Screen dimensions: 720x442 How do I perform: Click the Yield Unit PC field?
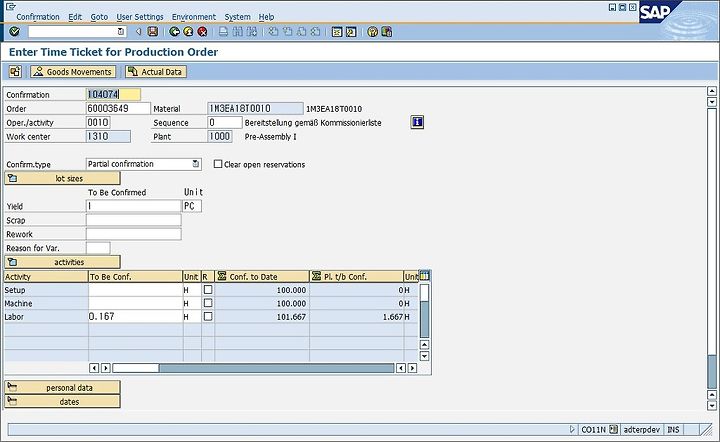click(x=192, y=206)
